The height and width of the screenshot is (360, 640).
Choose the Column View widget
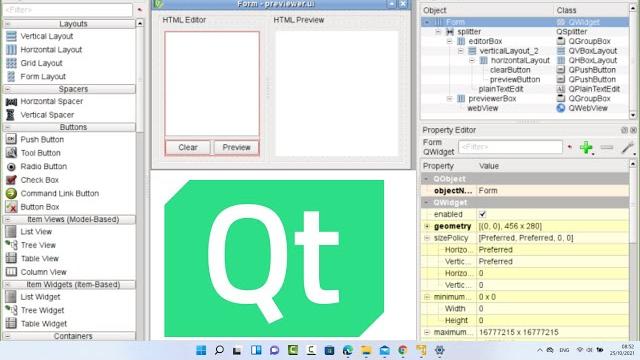click(43, 272)
